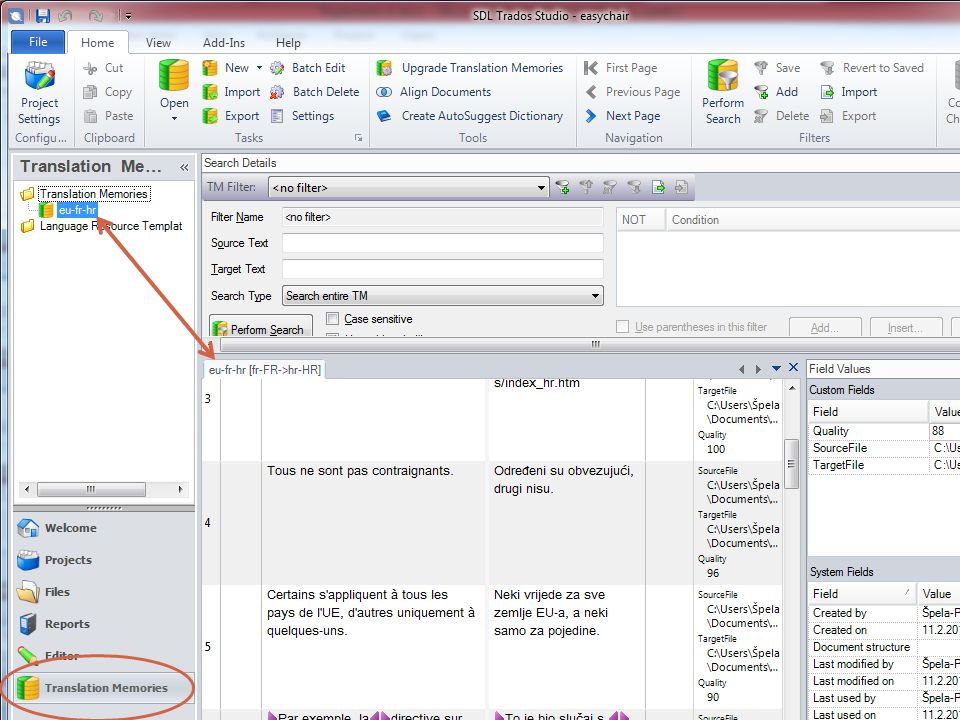
Task: Import a filter in Filters group
Action: click(x=849, y=92)
